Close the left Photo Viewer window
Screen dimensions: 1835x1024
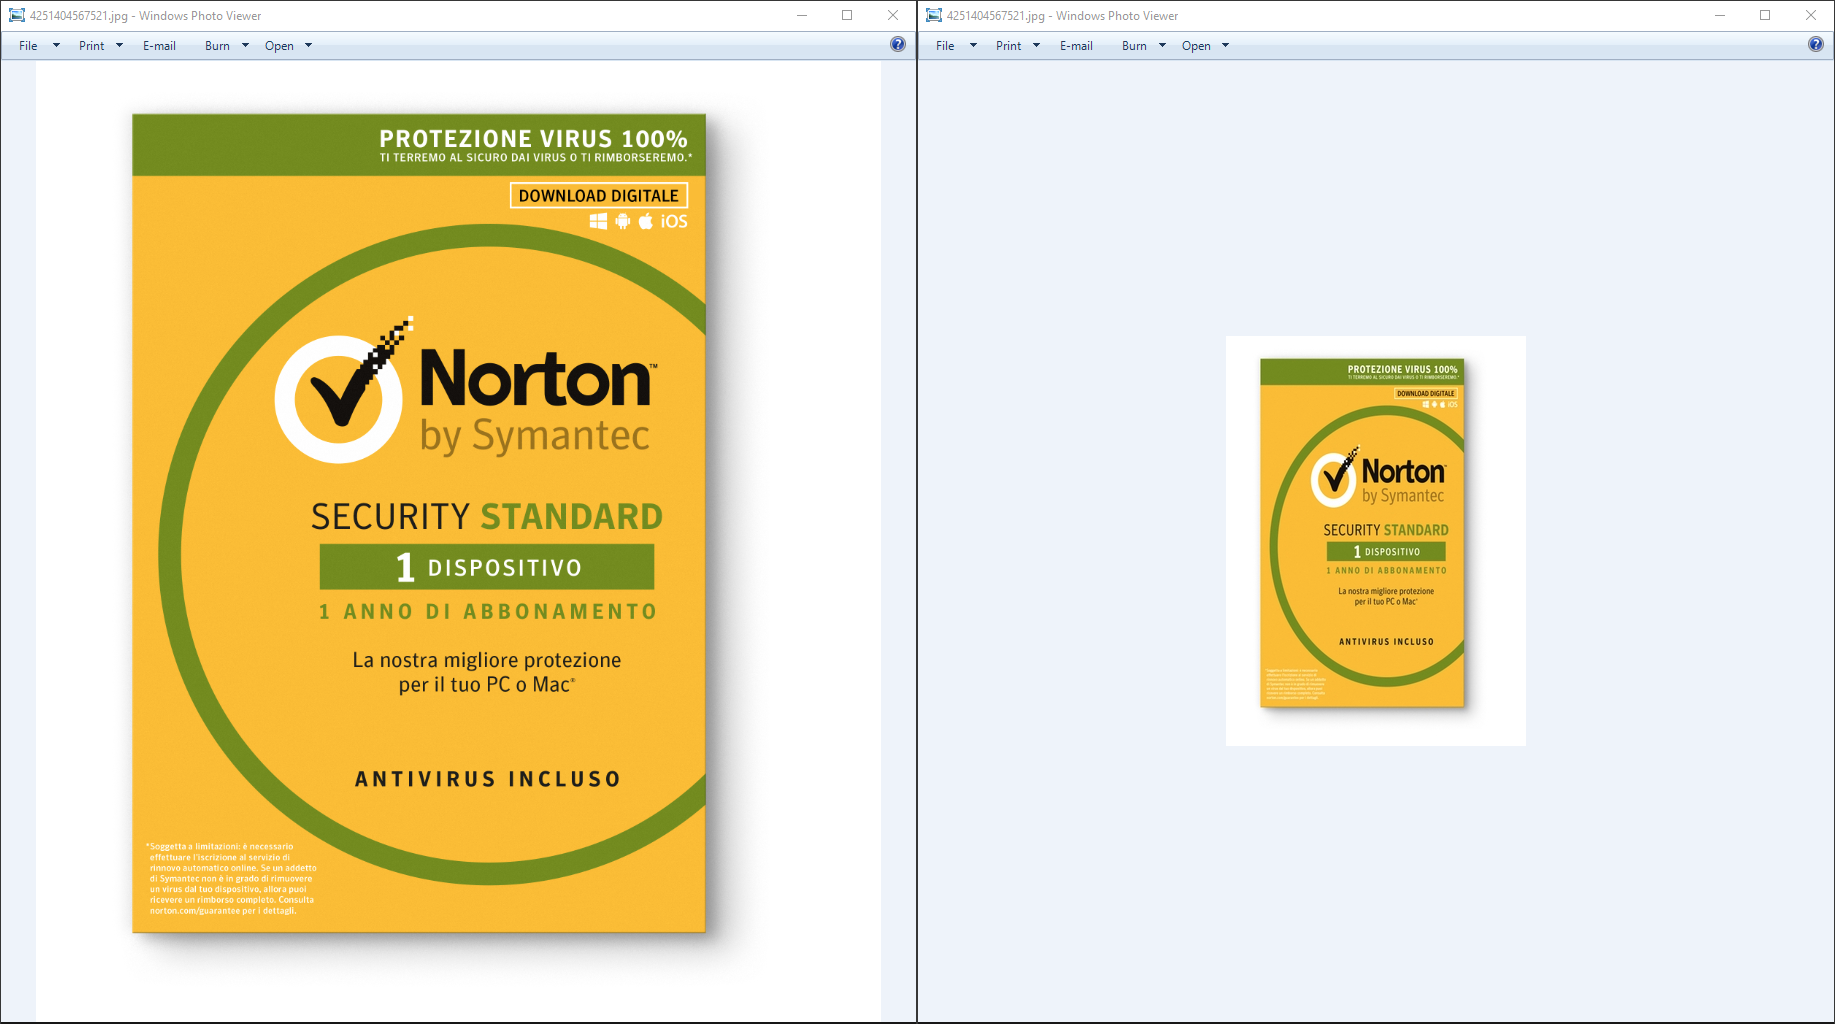point(893,15)
